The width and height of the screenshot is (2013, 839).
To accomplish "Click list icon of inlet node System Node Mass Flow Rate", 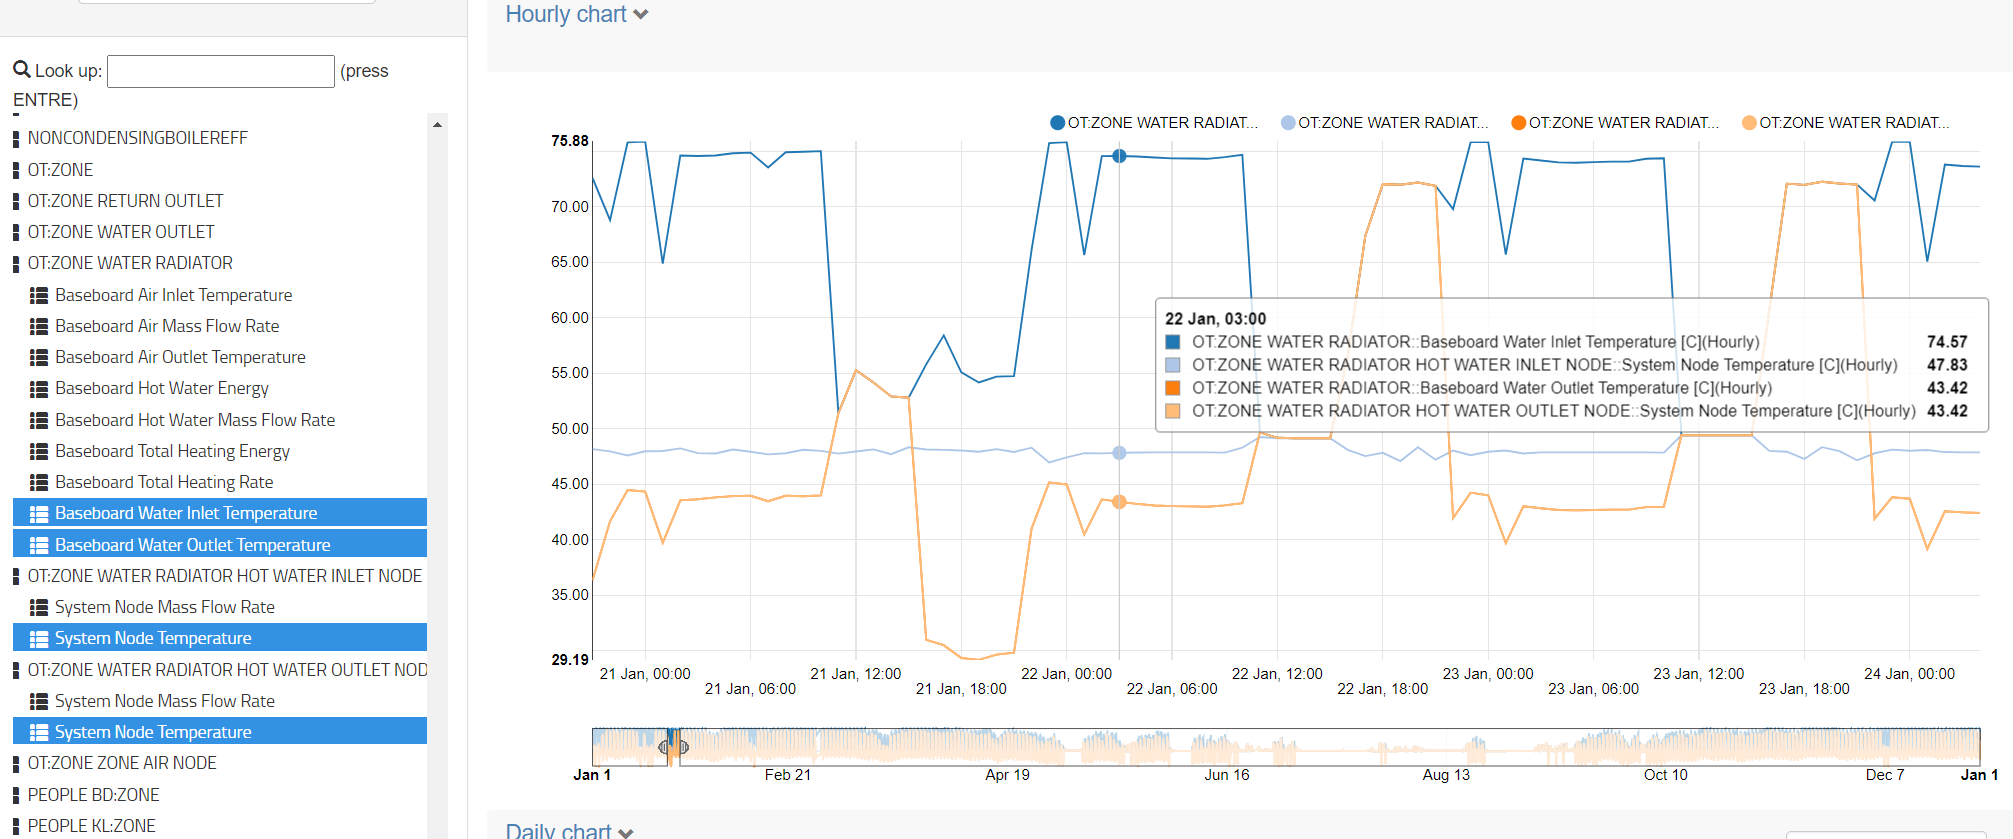I will pos(39,607).
